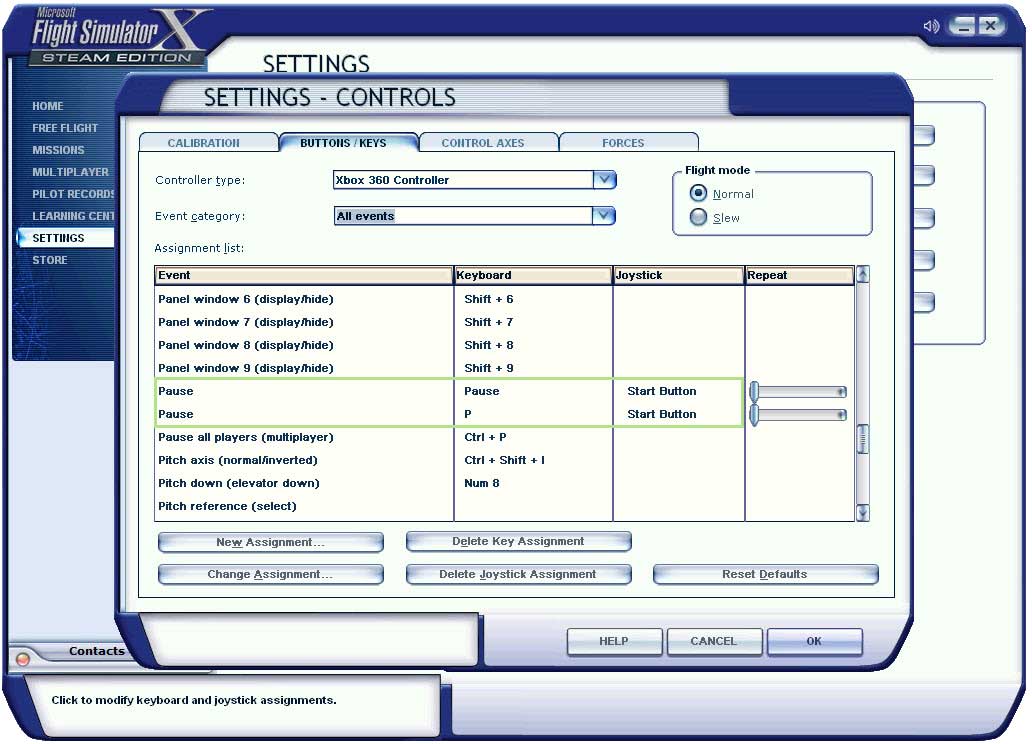The height and width of the screenshot is (744, 1032).
Task: Adjust repeat slider for Pause keyboard P row
Action: coord(798,415)
